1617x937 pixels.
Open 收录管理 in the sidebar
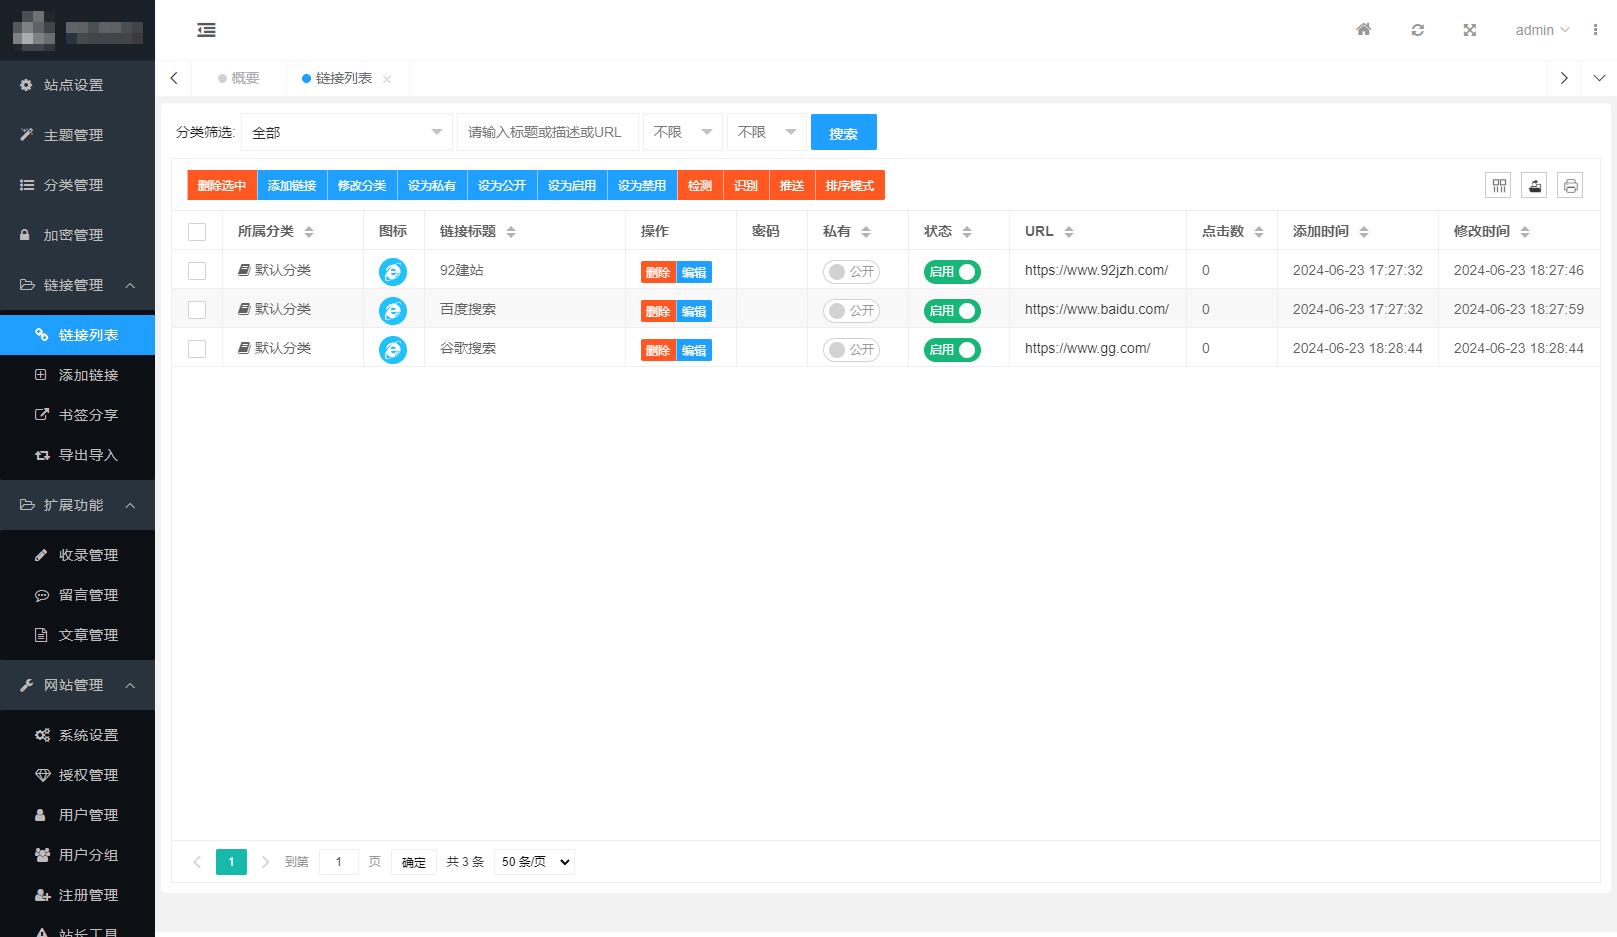coord(77,555)
